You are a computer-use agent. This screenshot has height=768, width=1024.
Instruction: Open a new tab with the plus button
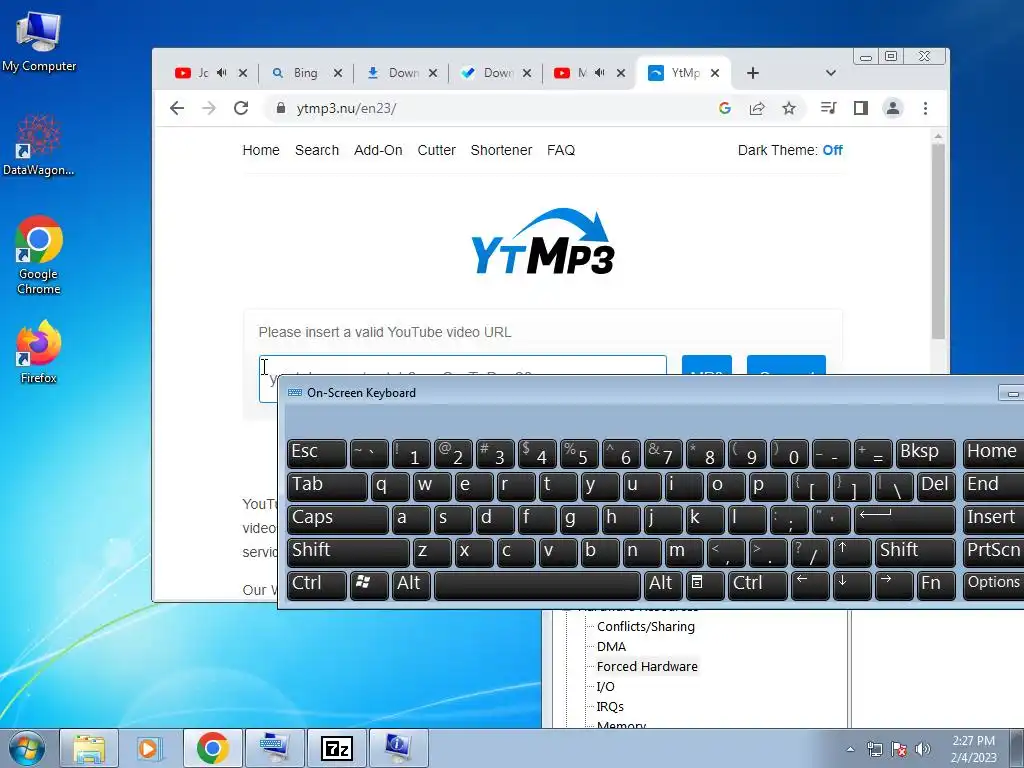click(753, 73)
